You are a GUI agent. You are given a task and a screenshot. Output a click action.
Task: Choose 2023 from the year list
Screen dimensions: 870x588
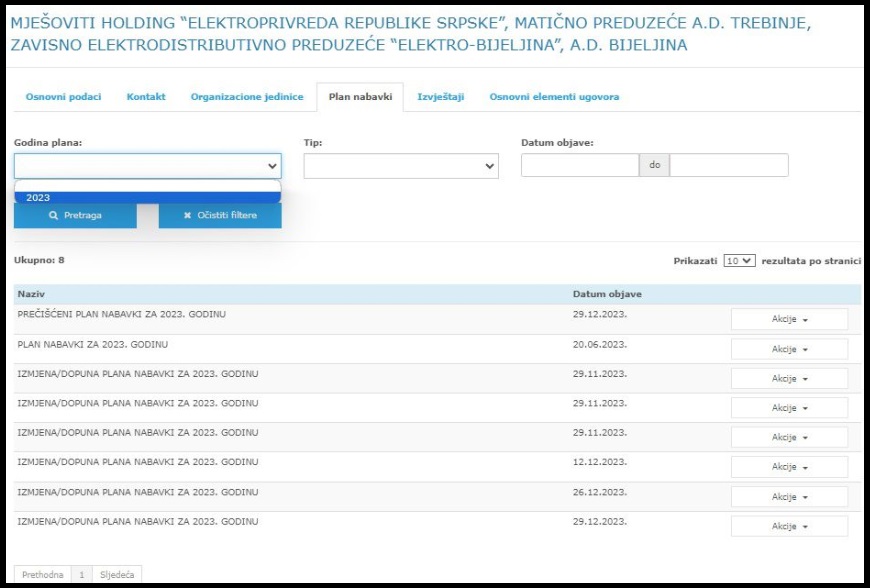pos(148,197)
